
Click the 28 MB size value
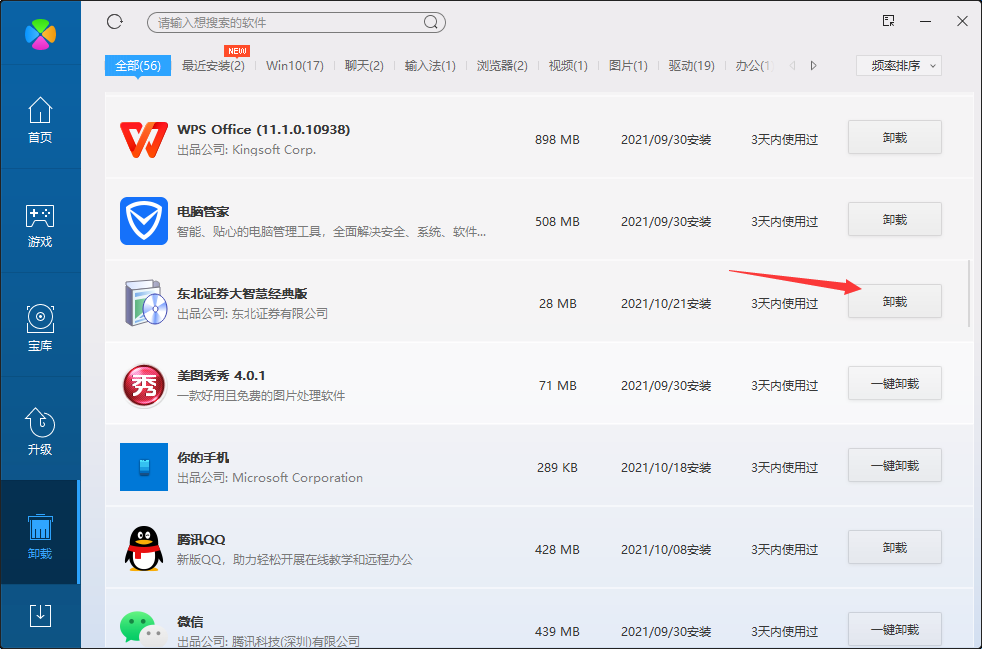click(x=557, y=304)
